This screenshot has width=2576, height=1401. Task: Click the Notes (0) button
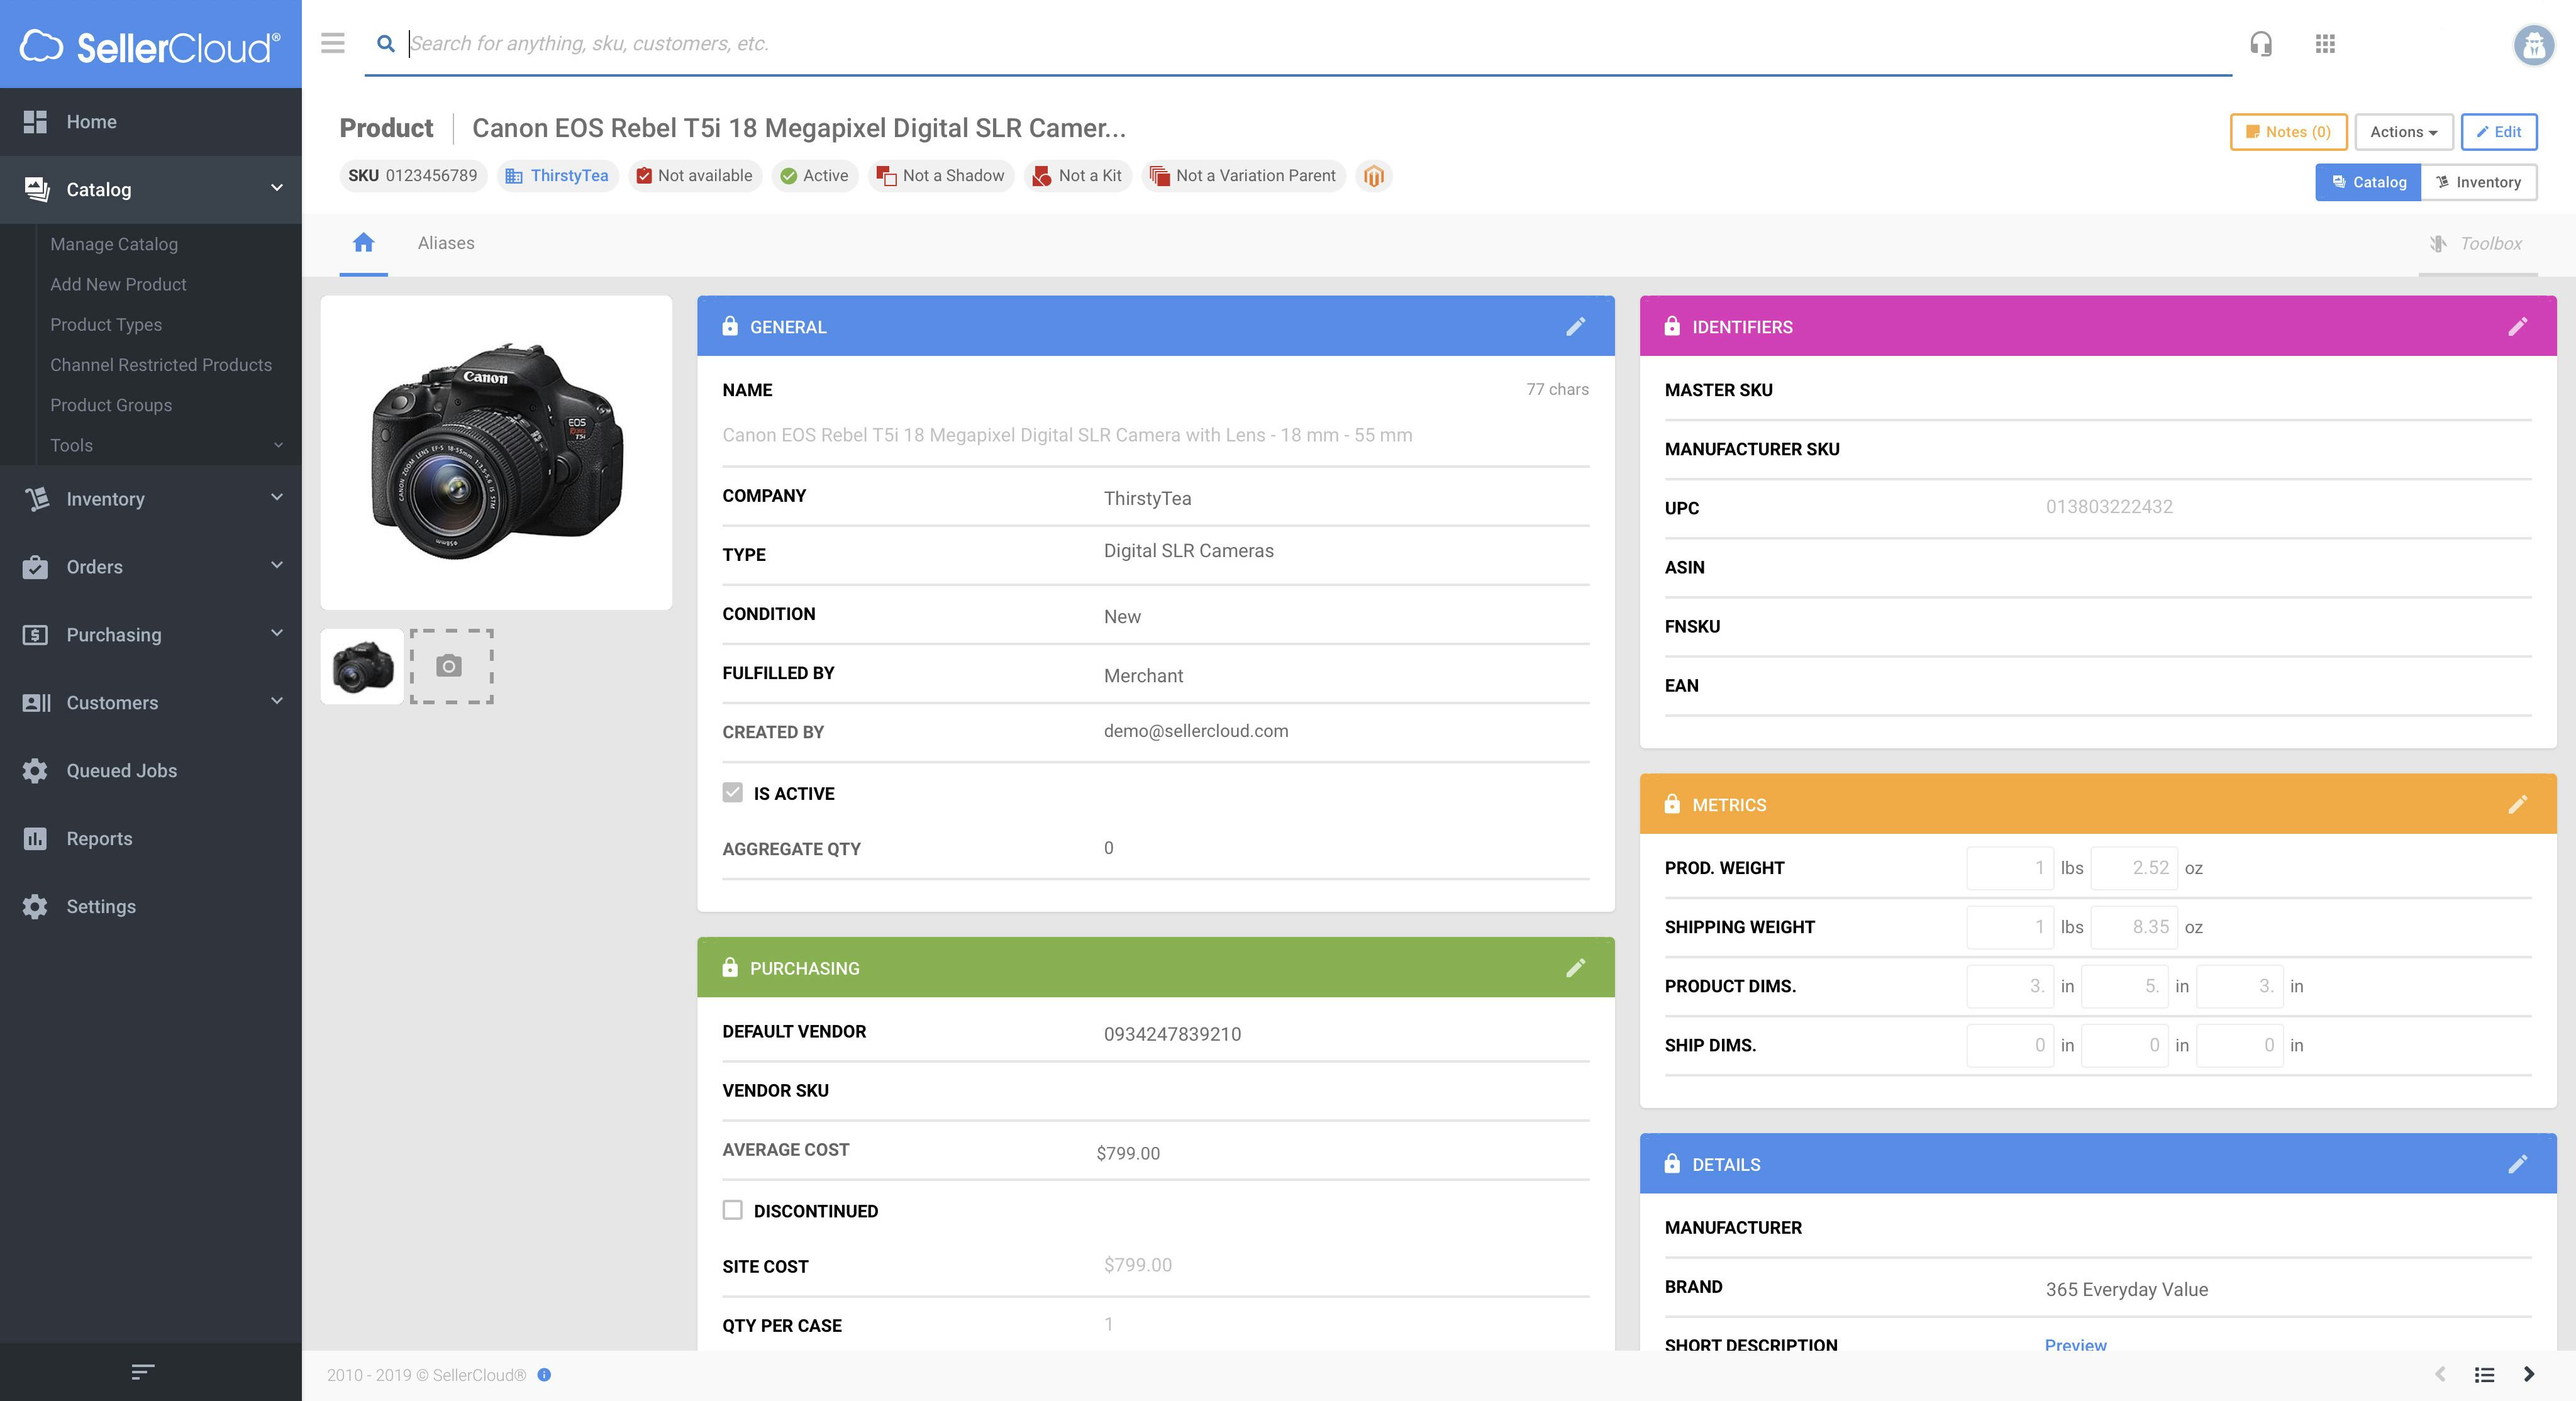click(2288, 132)
